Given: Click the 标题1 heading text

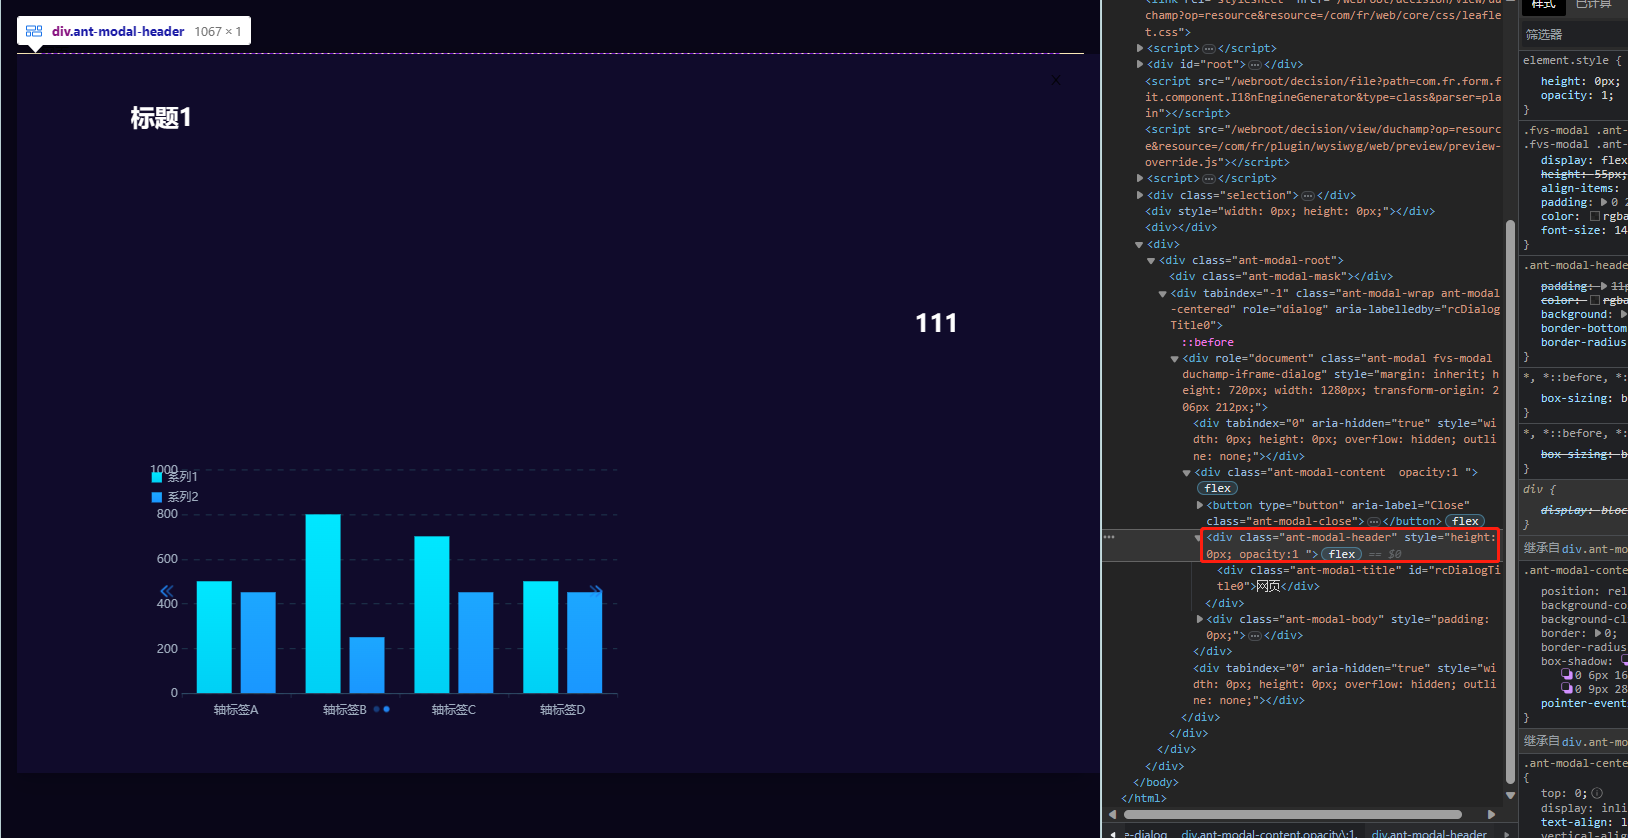Looking at the screenshot, I should [x=161, y=118].
